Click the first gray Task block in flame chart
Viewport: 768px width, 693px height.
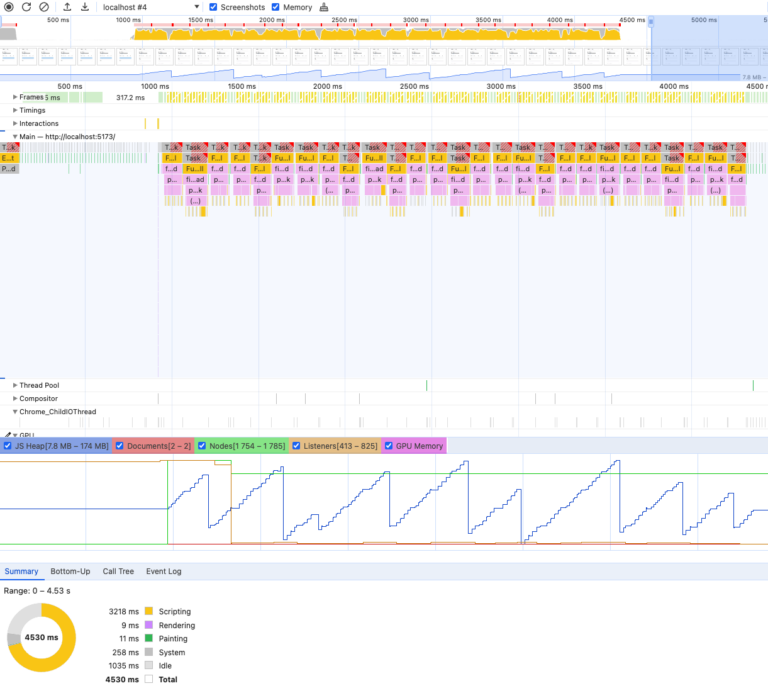tap(9, 147)
